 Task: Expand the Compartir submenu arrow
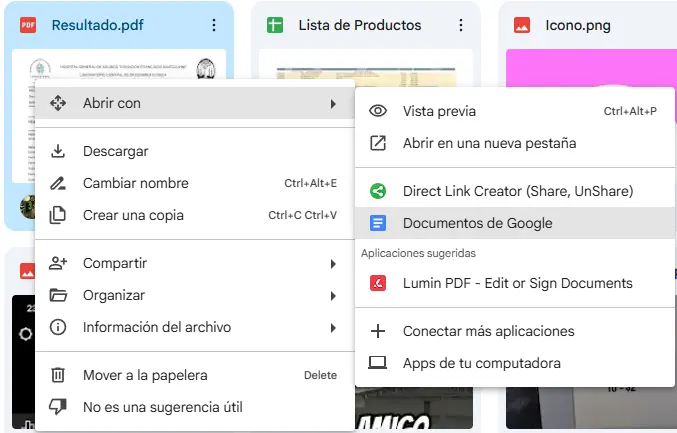(332, 263)
